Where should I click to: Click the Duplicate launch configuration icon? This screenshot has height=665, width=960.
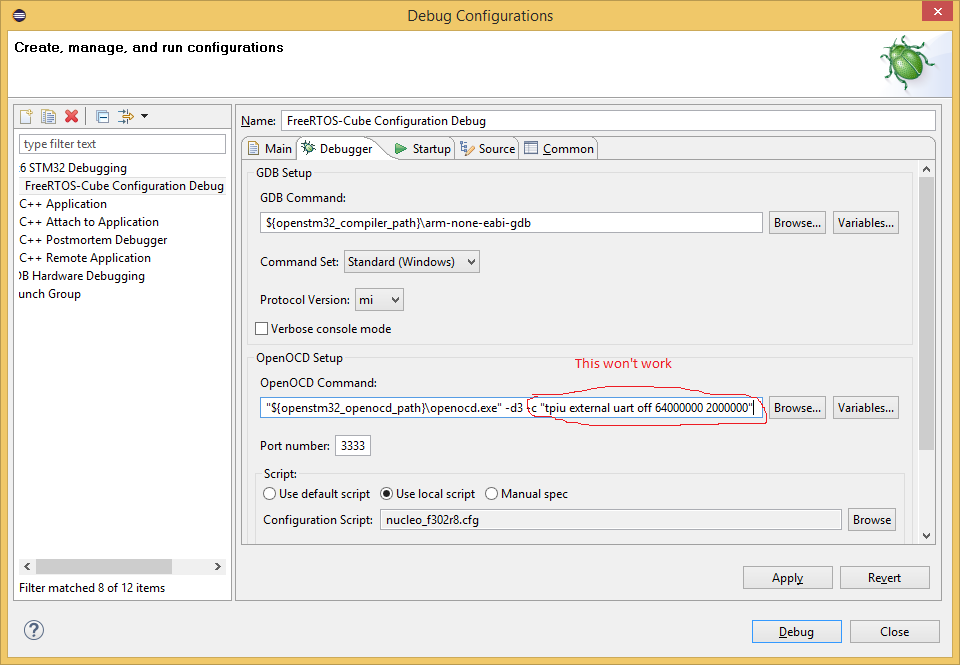click(x=49, y=117)
